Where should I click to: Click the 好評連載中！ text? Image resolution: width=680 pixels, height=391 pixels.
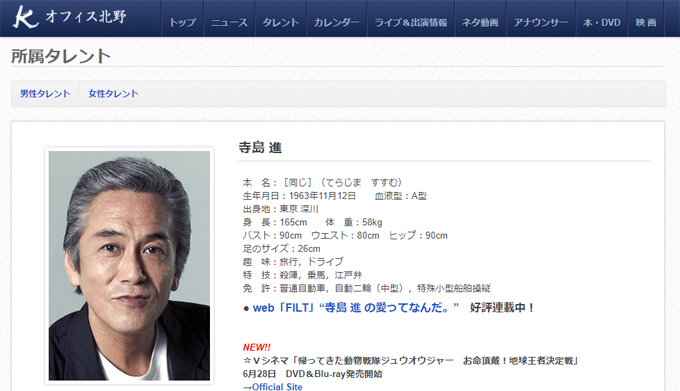click(x=502, y=308)
